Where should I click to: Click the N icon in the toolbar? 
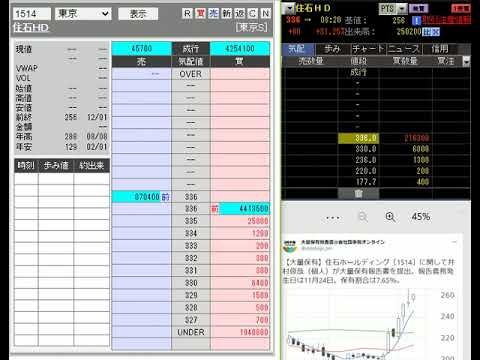(x=265, y=13)
